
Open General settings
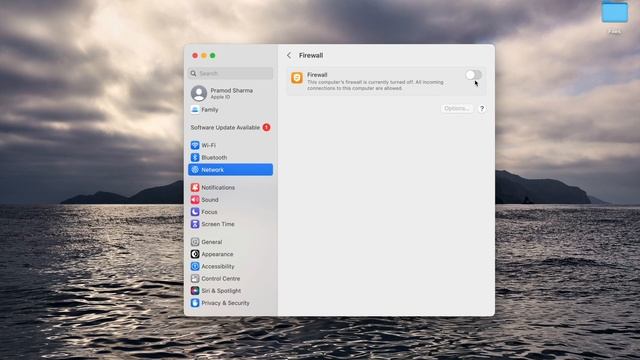pos(231,242)
